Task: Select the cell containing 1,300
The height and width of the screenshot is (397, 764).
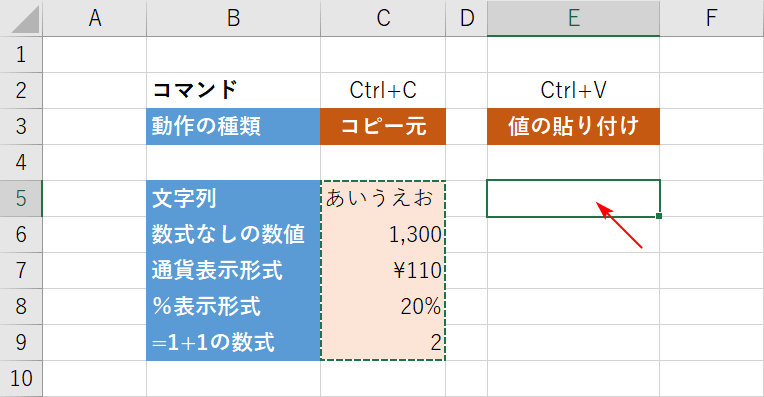Action: click(x=383, y=235)
